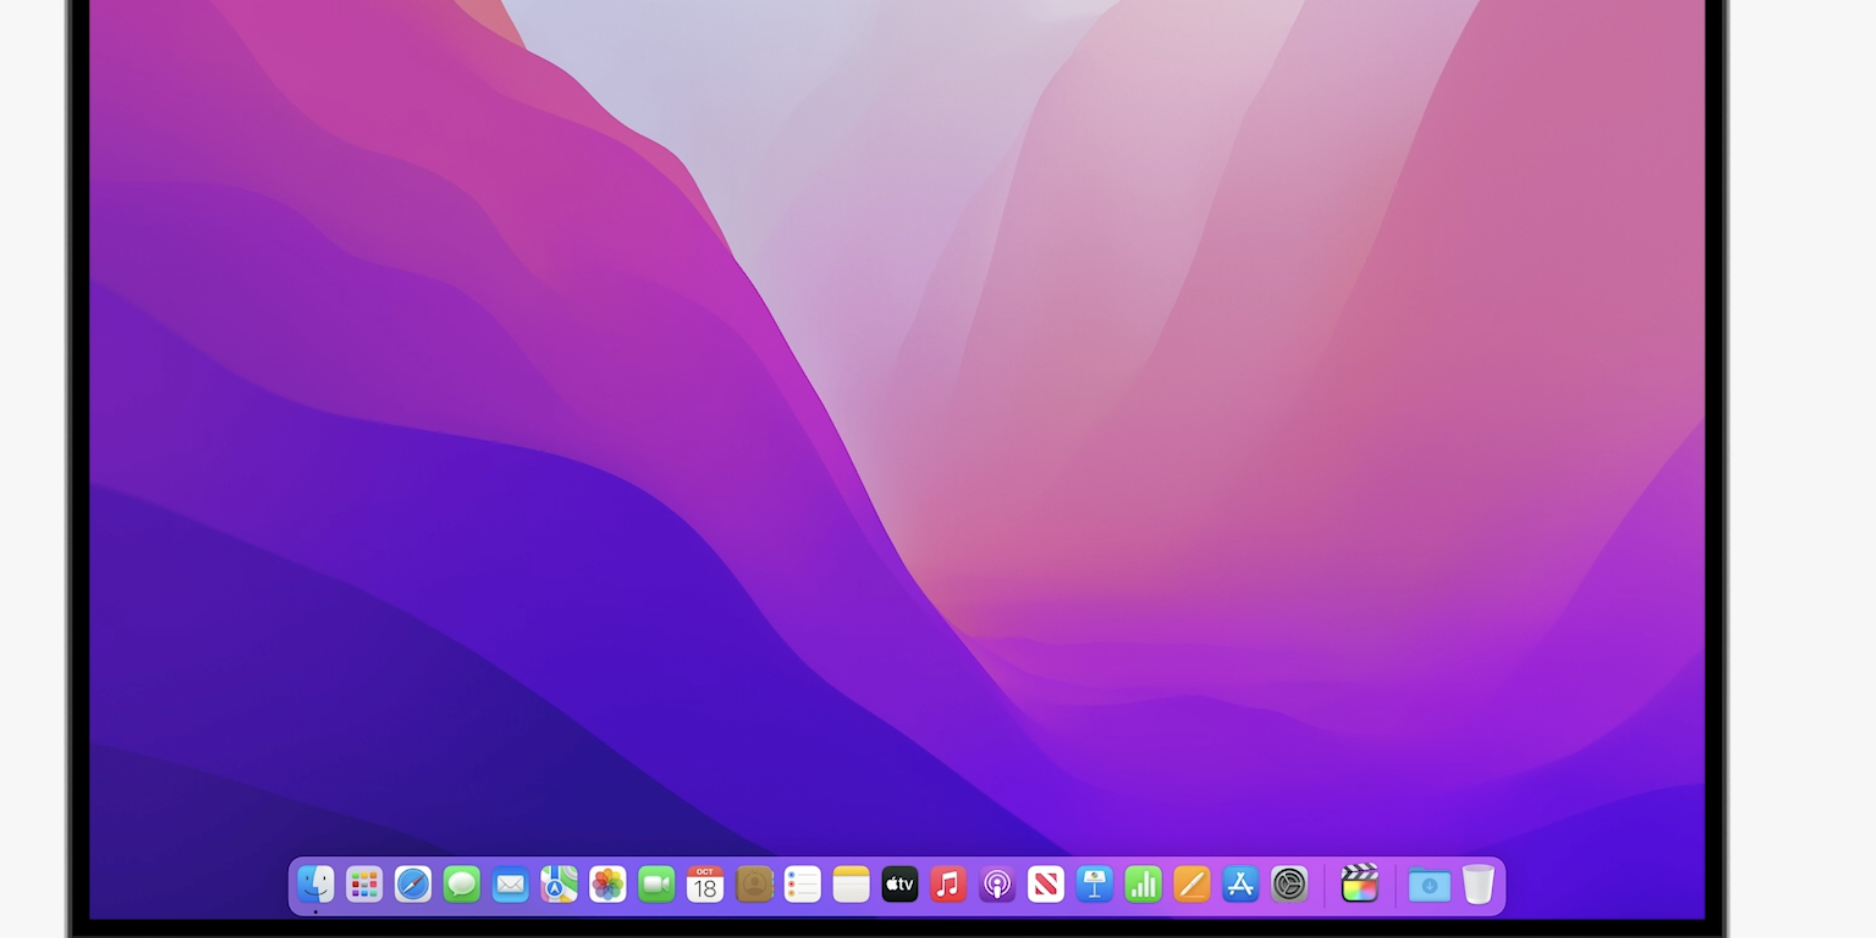Open the Messages app

tap(462, 884)
